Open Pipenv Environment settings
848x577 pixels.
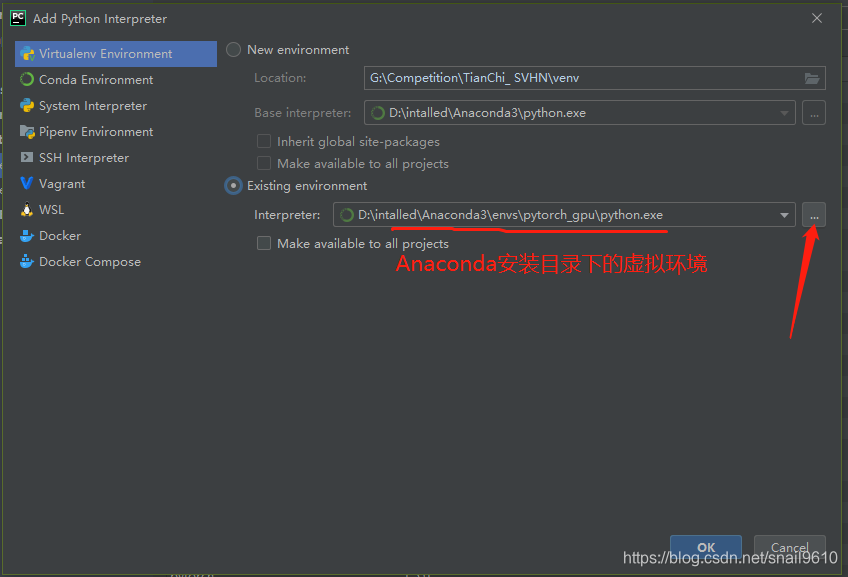116,131
